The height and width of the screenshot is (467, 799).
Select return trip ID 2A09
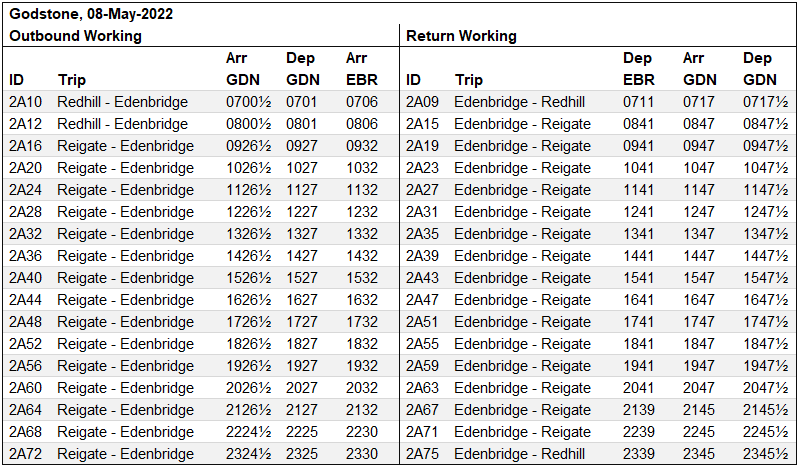pyautogui.click(x=422, y=102)
